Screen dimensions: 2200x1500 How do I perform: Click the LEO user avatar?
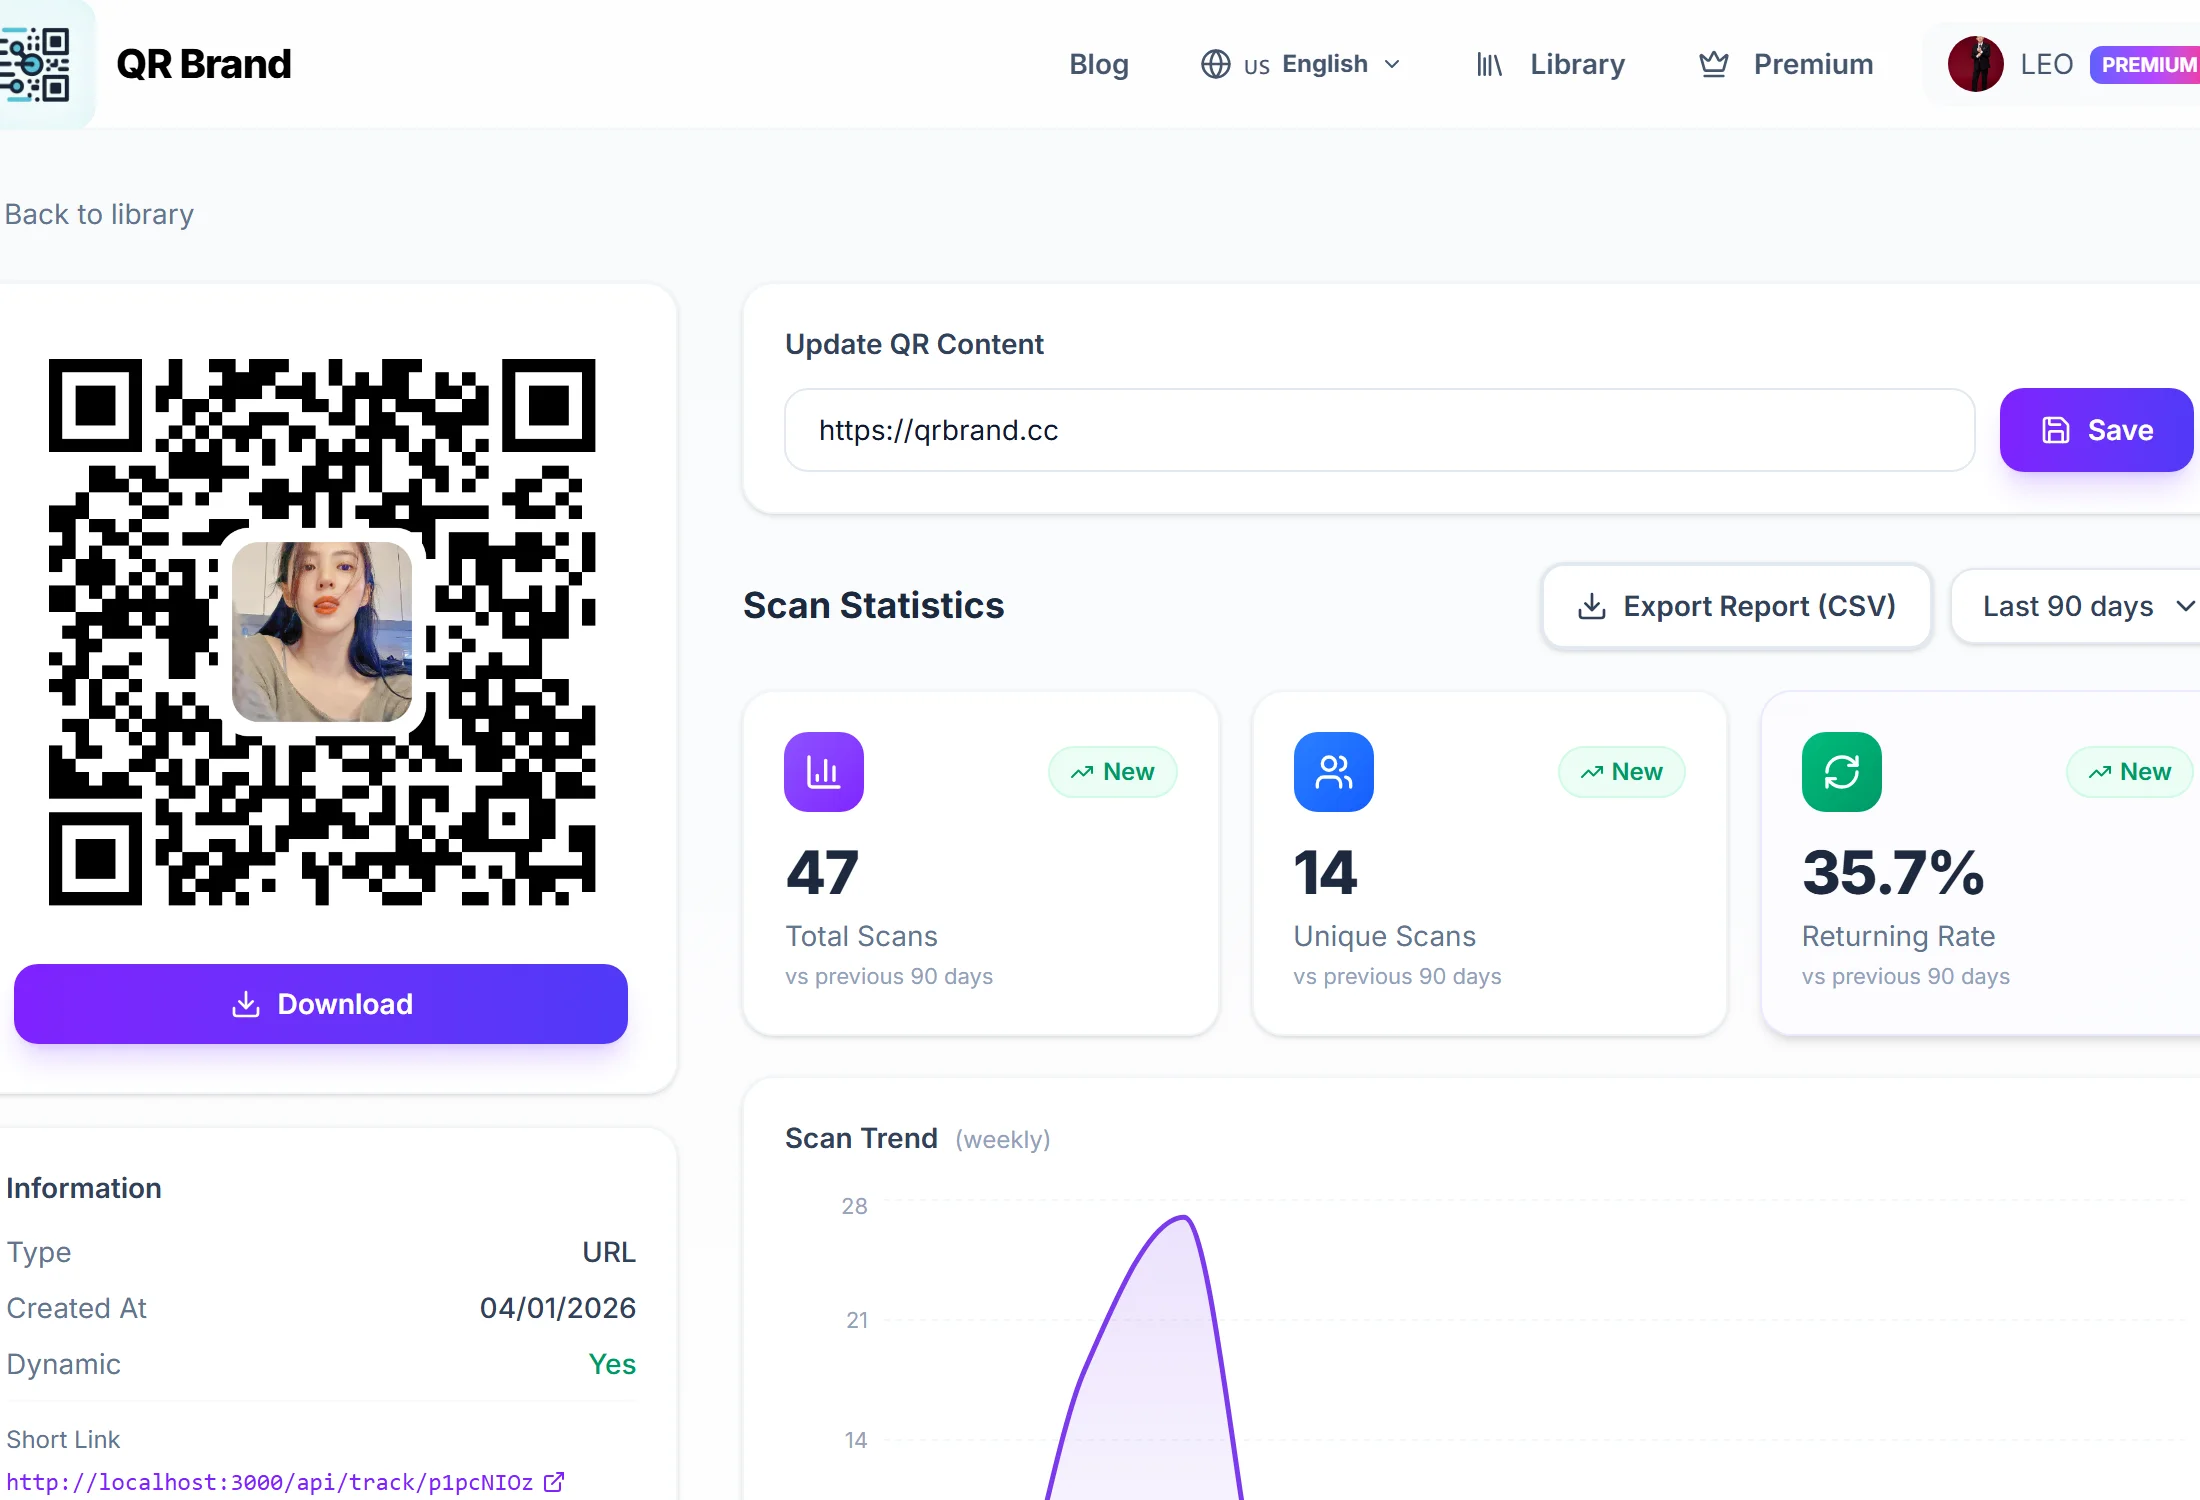(1975, 64)
